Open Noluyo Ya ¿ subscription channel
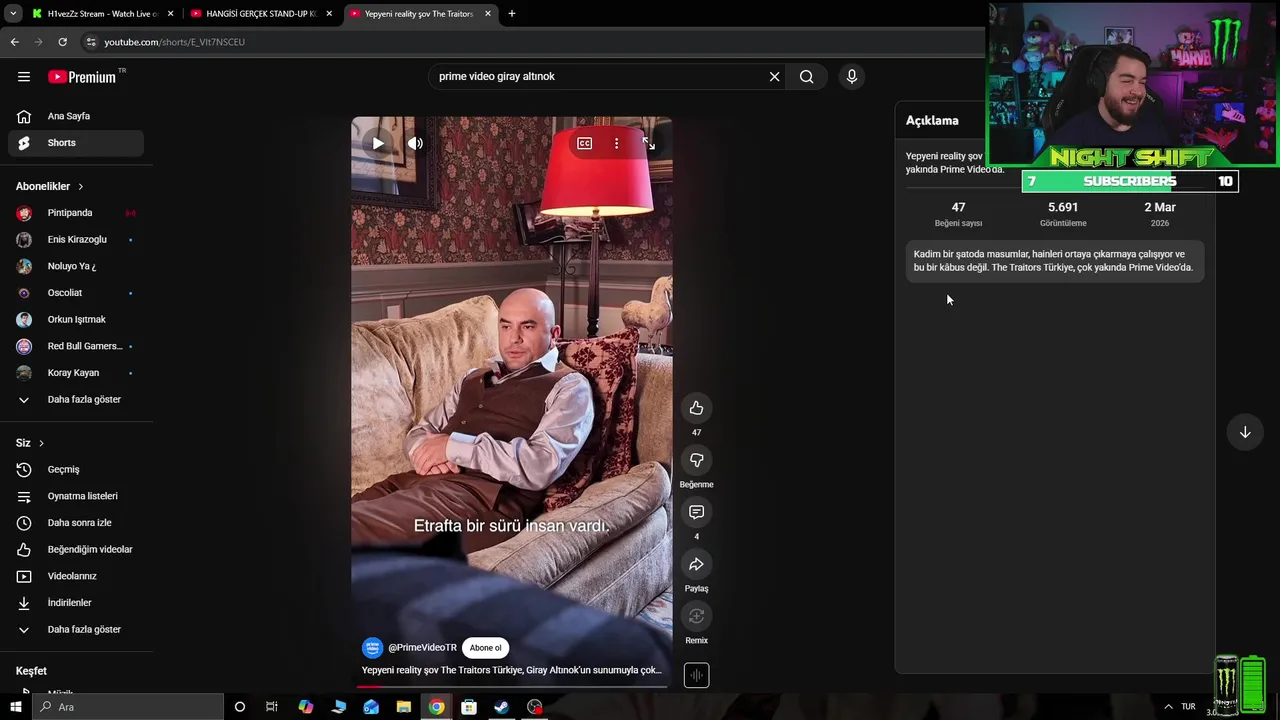The width and height of the screenshot is (1280, 720). [76, 266]
